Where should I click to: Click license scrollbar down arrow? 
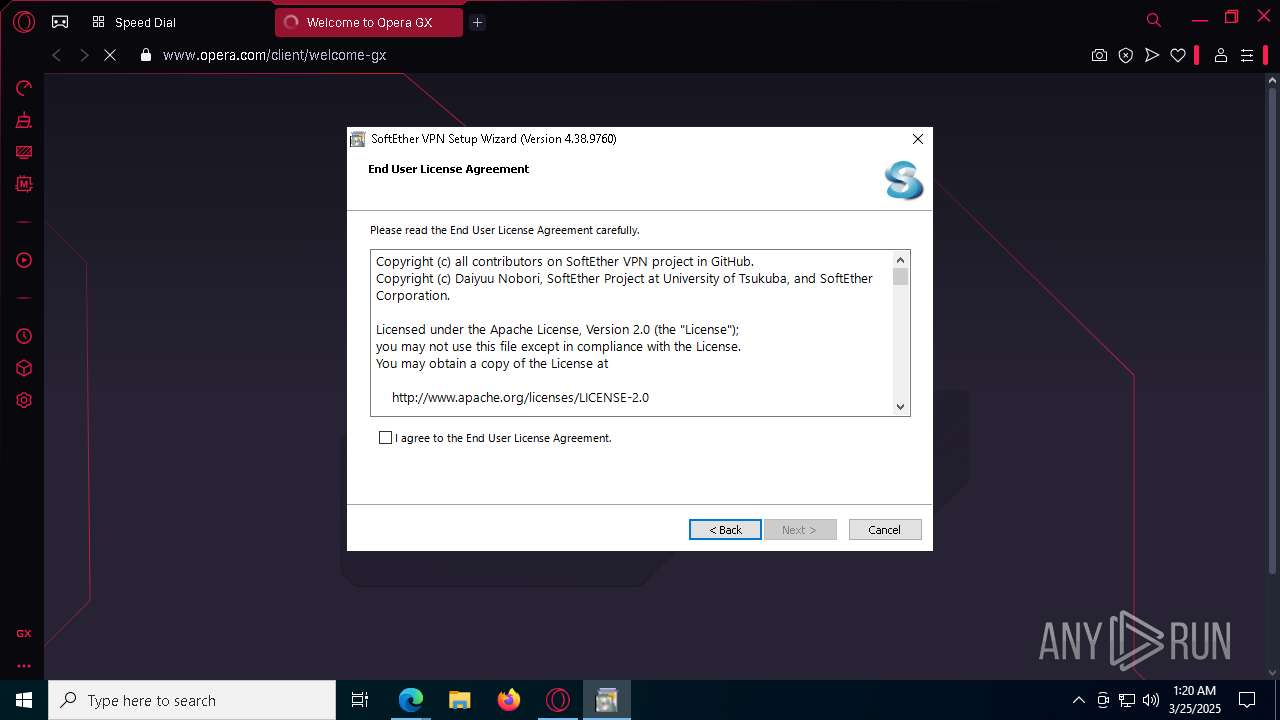(900, 406)
